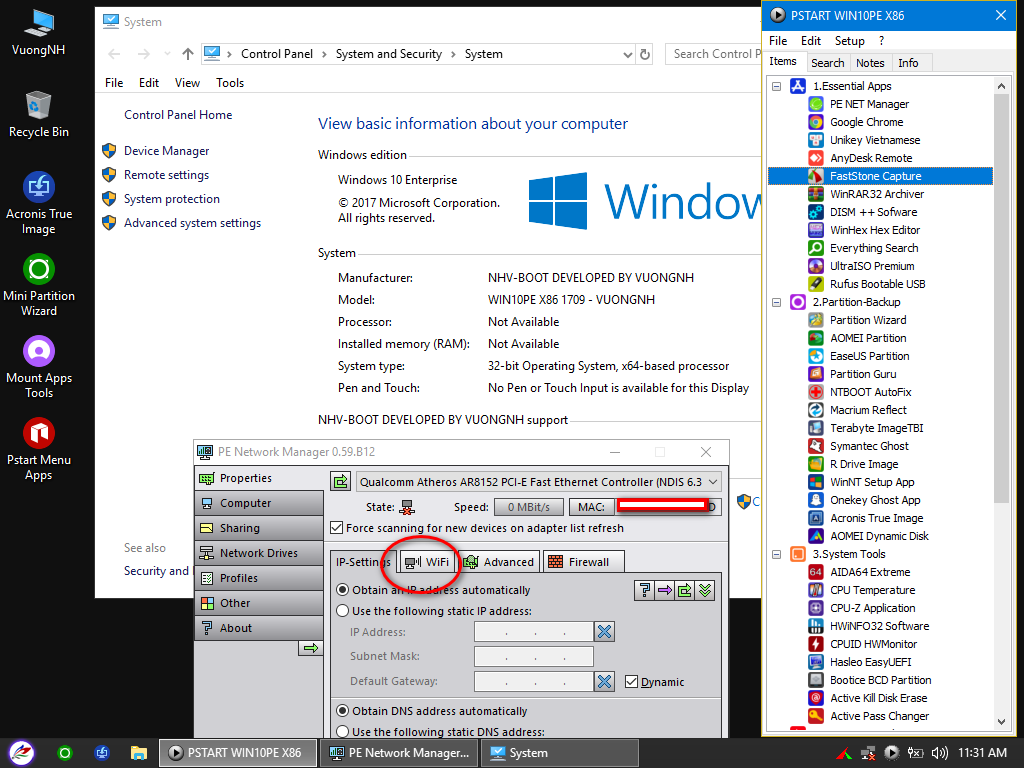Collapse the 2.Partition-Backup group

[x=776, y=302]
